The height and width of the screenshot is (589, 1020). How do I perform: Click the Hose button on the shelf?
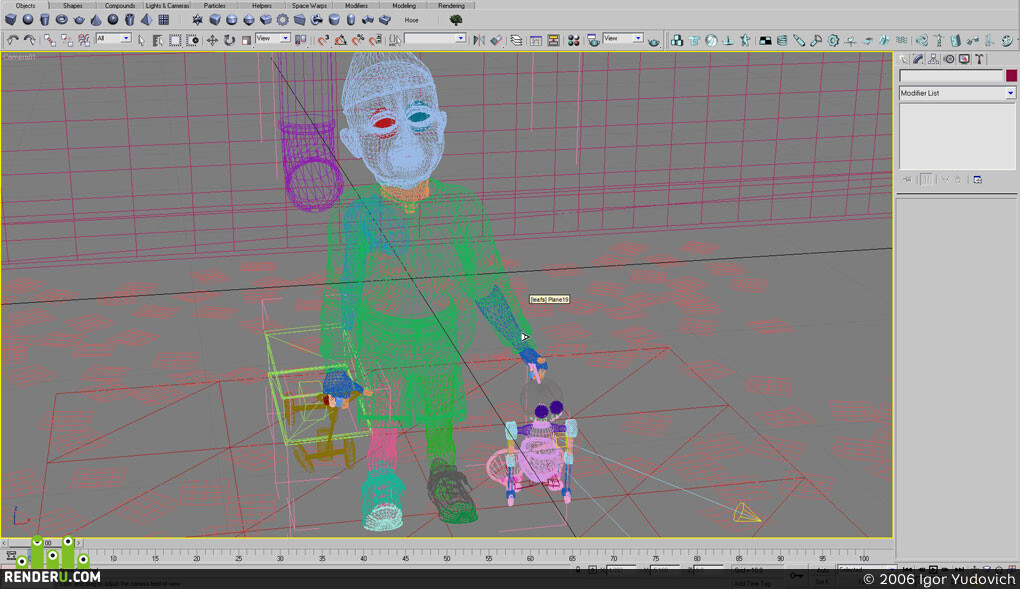pos(411,20)
